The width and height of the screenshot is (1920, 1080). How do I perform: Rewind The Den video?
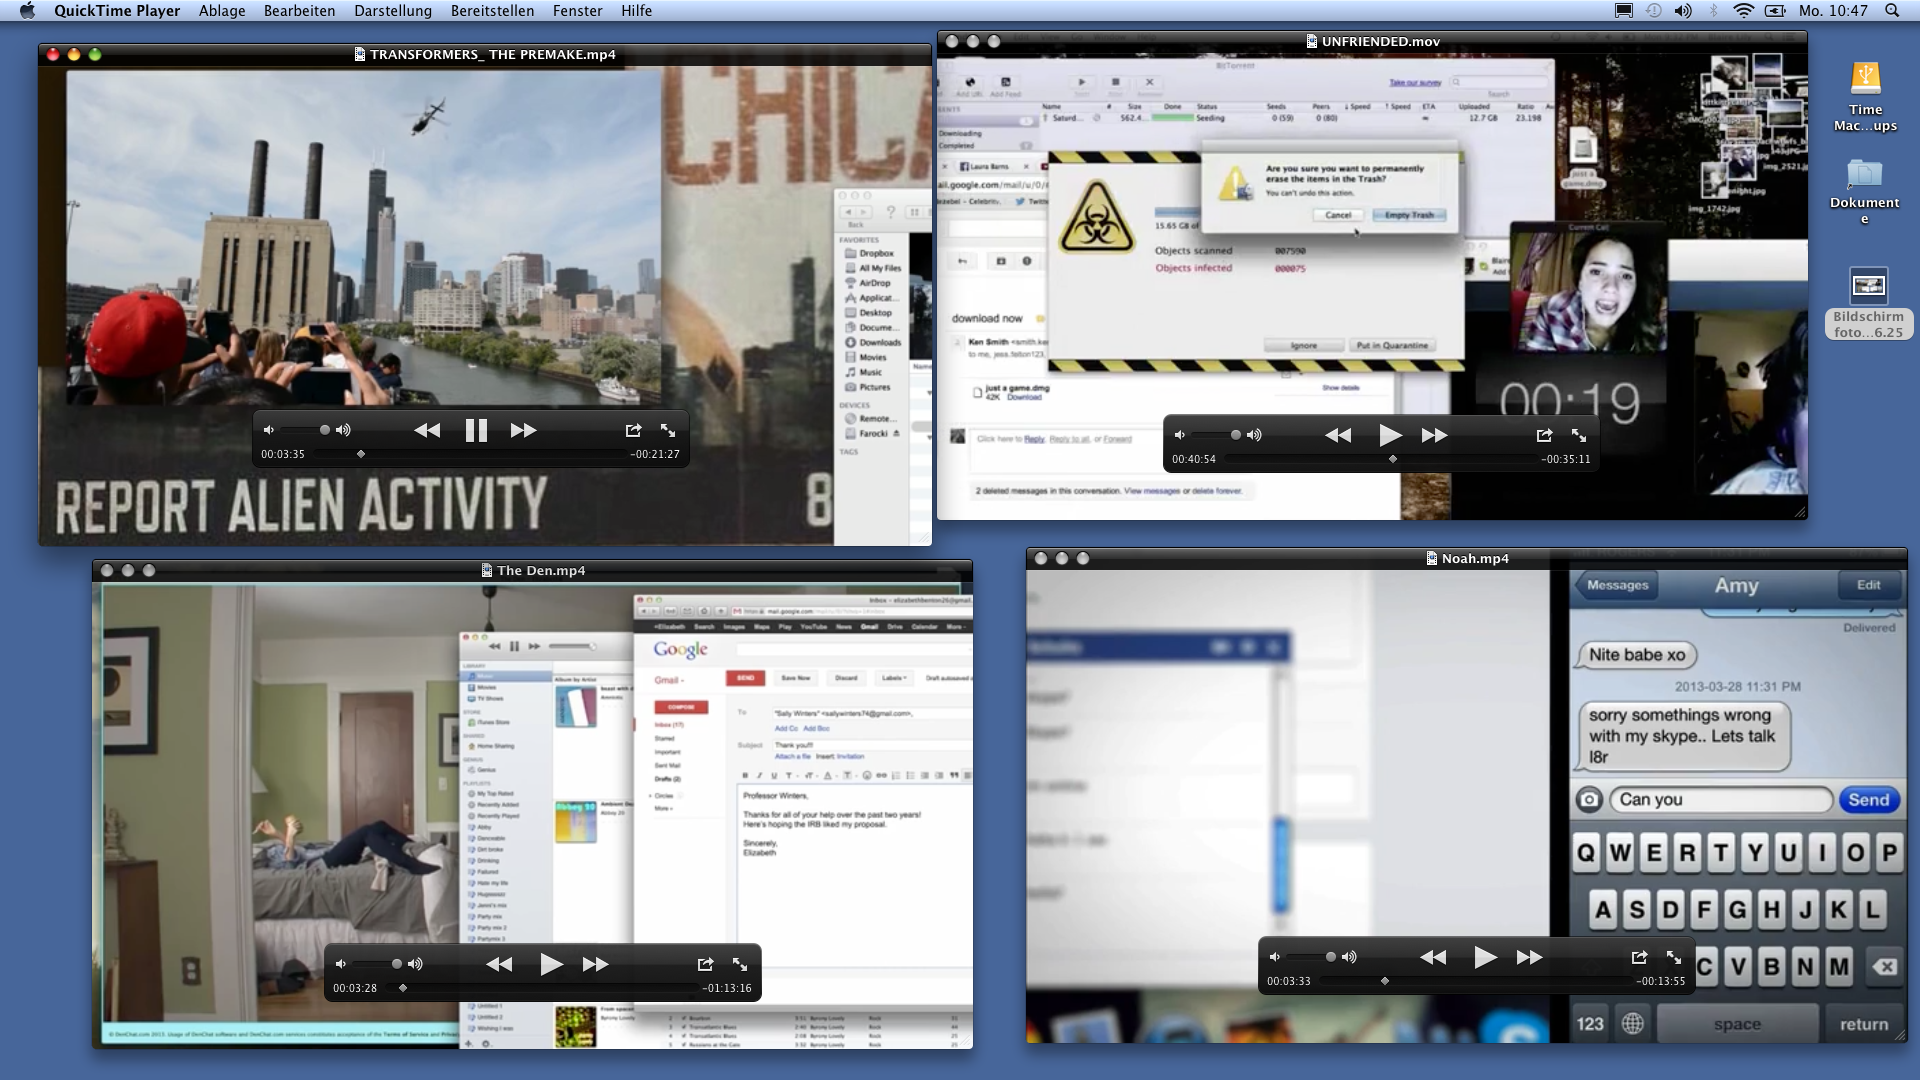499,964
